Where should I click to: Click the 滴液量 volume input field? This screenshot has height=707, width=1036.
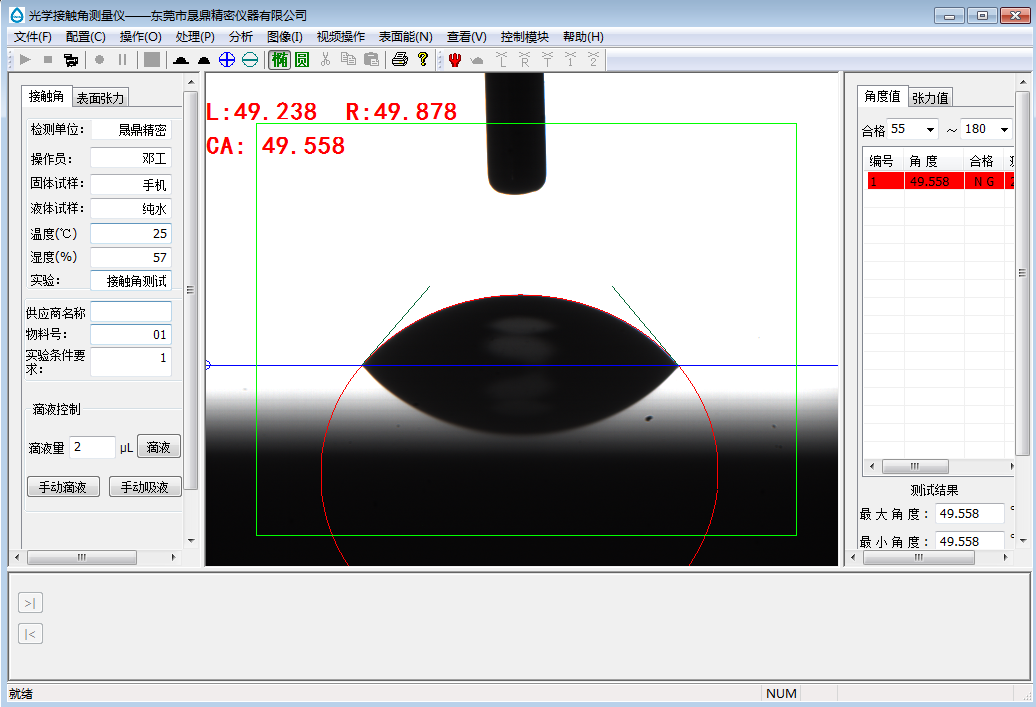pyautogui.click(x=92, y=447)
